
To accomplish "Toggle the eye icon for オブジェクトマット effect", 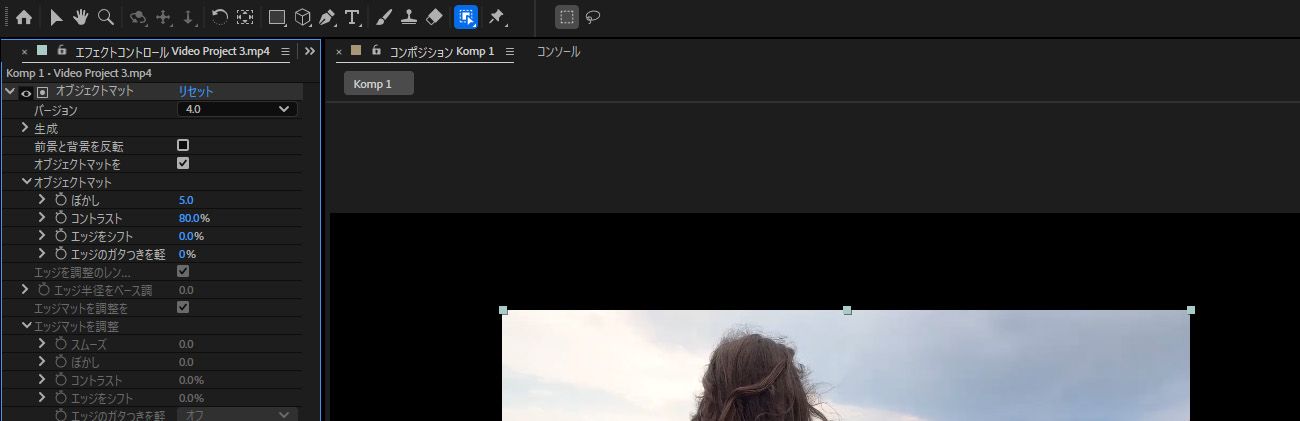I will click(x=26, y=92).
